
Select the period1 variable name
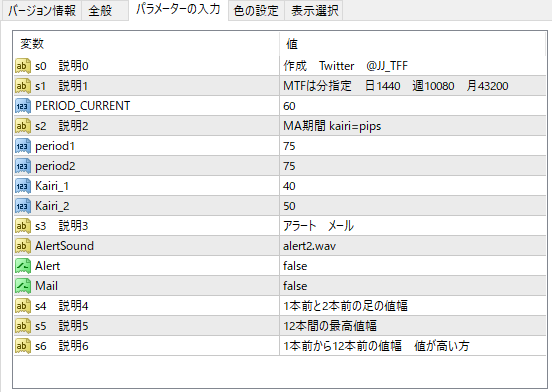[55, 146]
